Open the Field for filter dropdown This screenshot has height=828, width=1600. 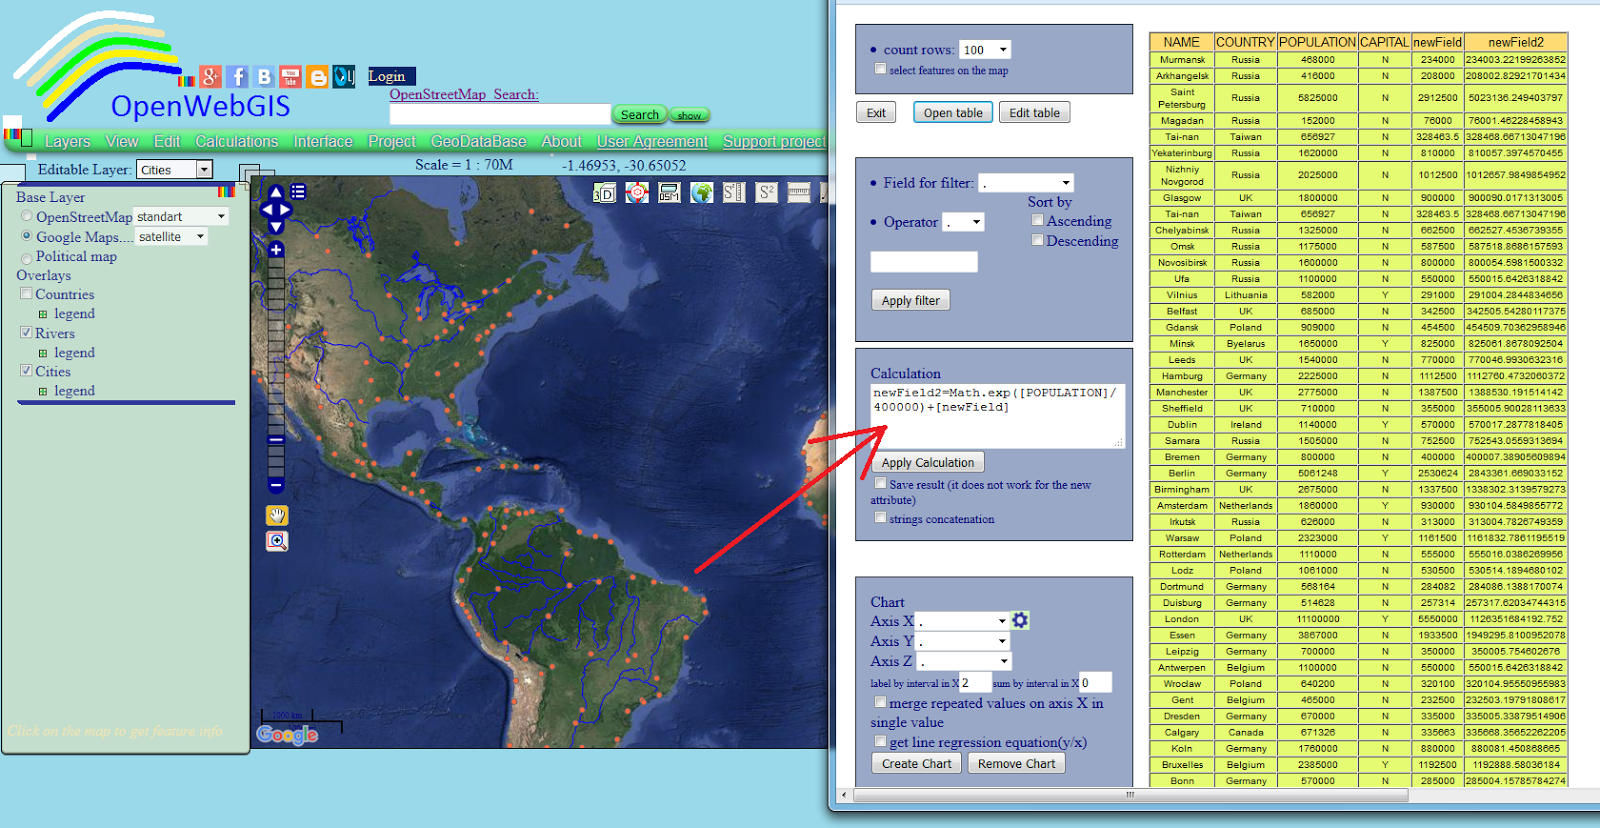coord(1026,183)
